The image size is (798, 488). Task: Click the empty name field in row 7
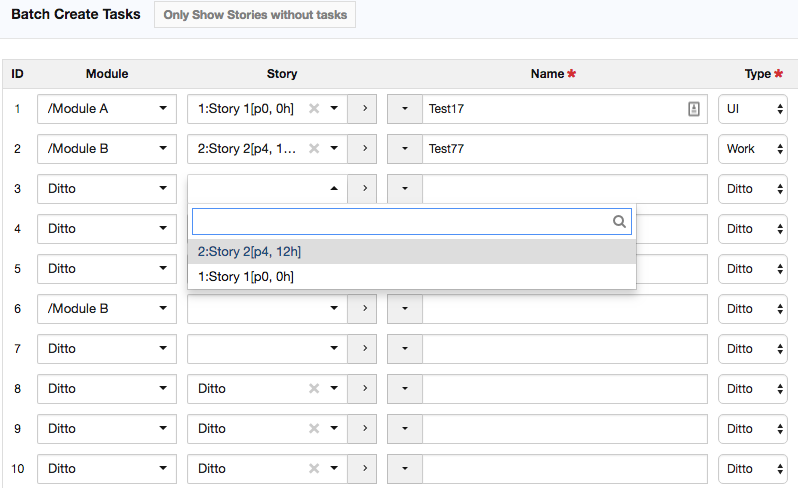point(564,349)
